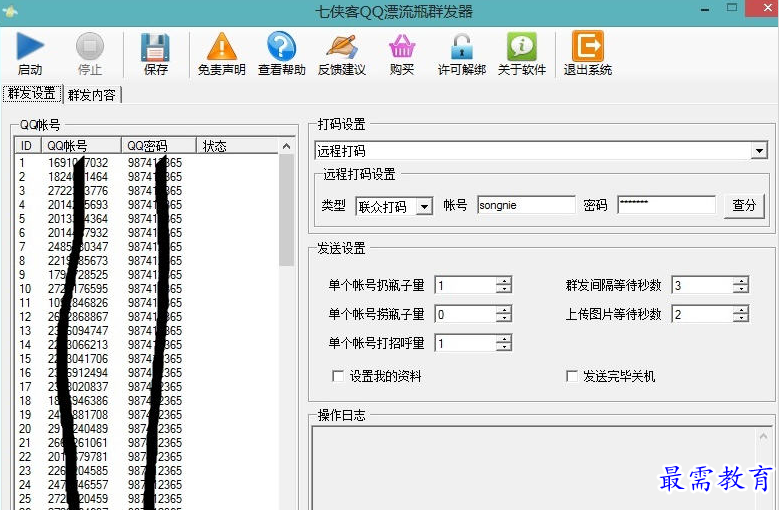The width and height of the screenshot is (781, 510).
Task: Click the 启动 start play icon
Action: point(30,46)
